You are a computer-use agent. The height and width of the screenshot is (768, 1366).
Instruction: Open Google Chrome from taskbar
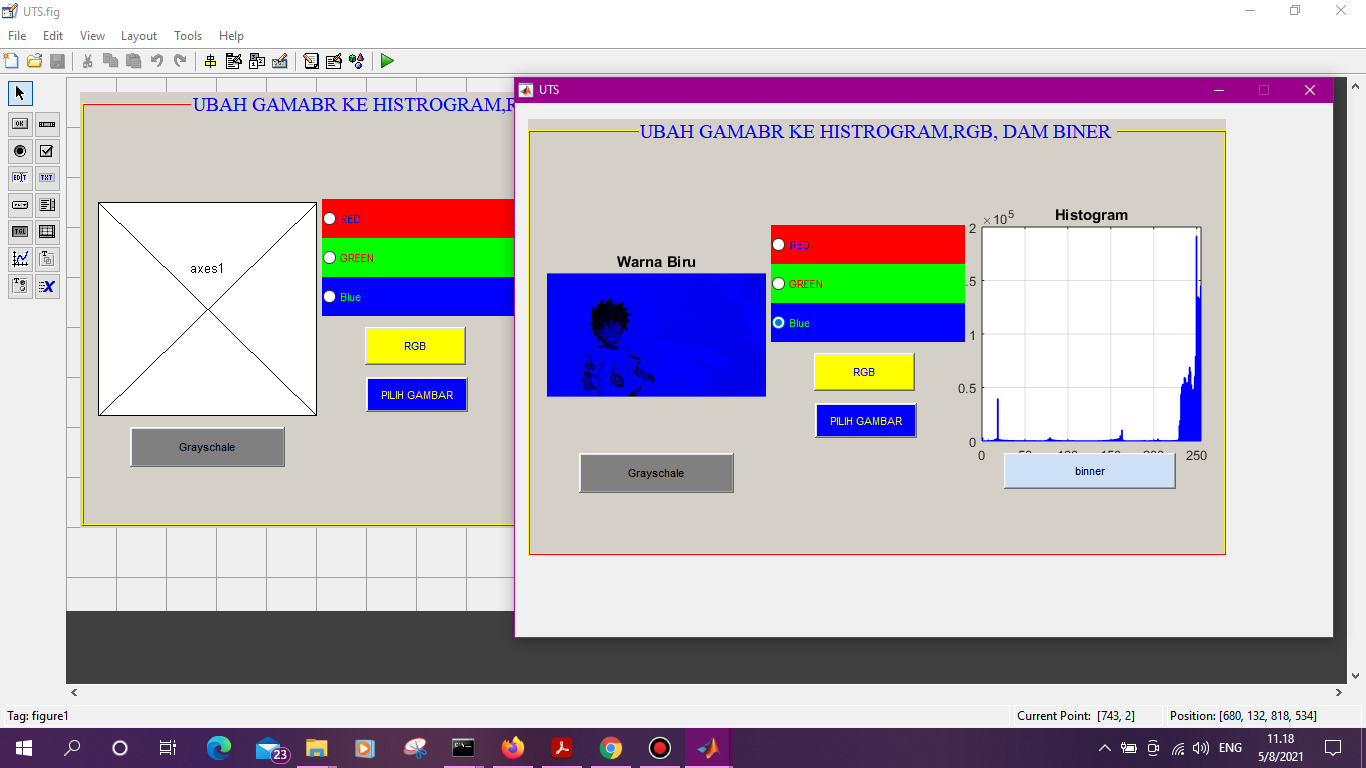click(x=611, y=748)
